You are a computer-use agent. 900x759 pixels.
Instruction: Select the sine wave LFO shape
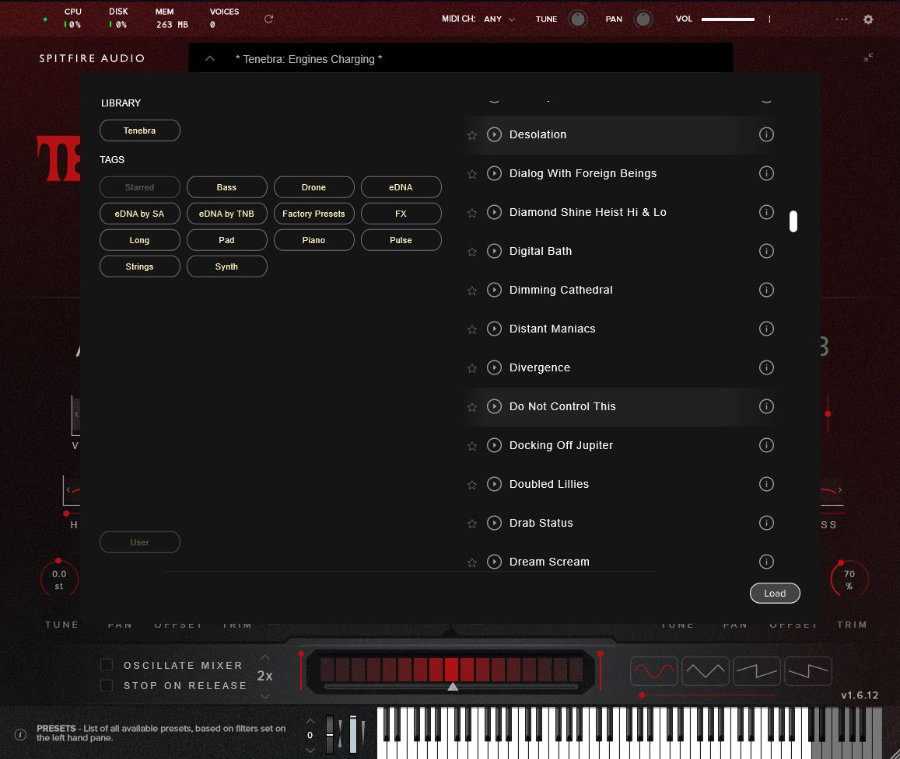pyautogui.click(x=654, y=671)
